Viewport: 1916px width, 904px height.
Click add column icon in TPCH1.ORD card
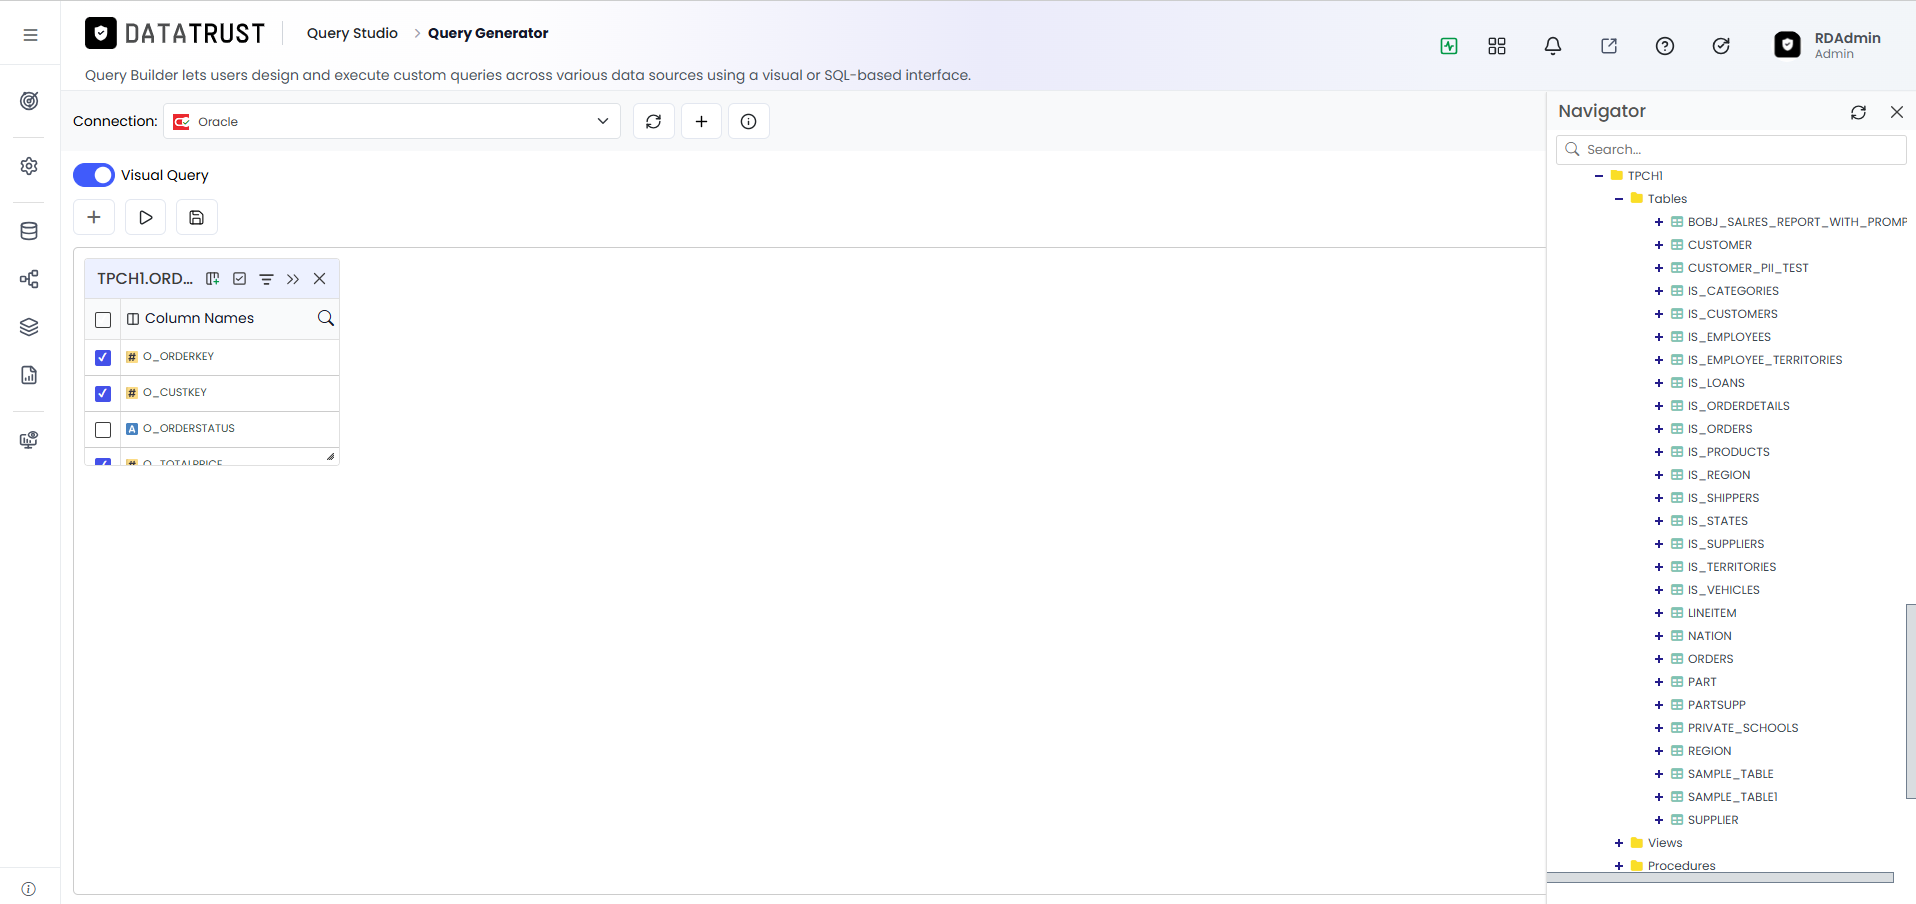tap(213, 279)
